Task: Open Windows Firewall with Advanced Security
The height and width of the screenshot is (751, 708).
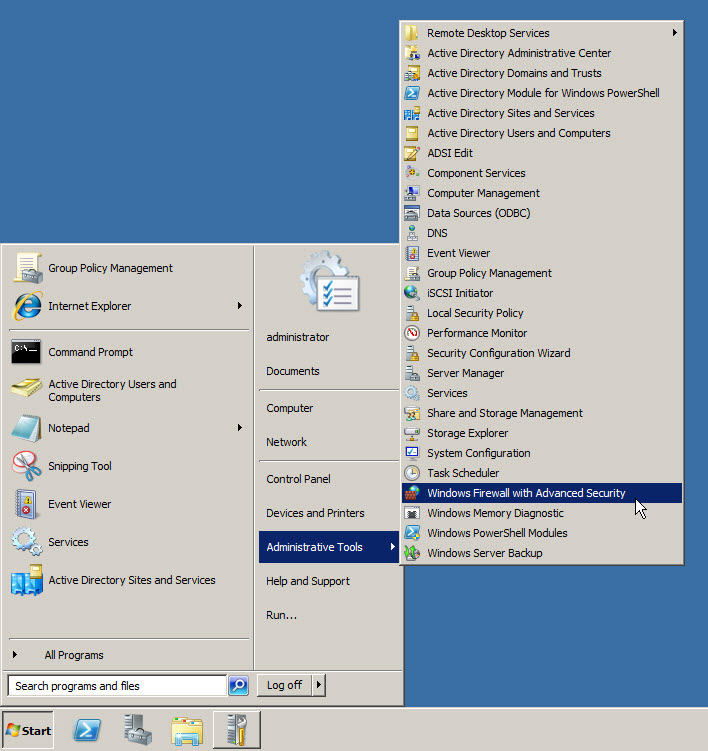Action: pyautogui.click(x=526, y=493)
